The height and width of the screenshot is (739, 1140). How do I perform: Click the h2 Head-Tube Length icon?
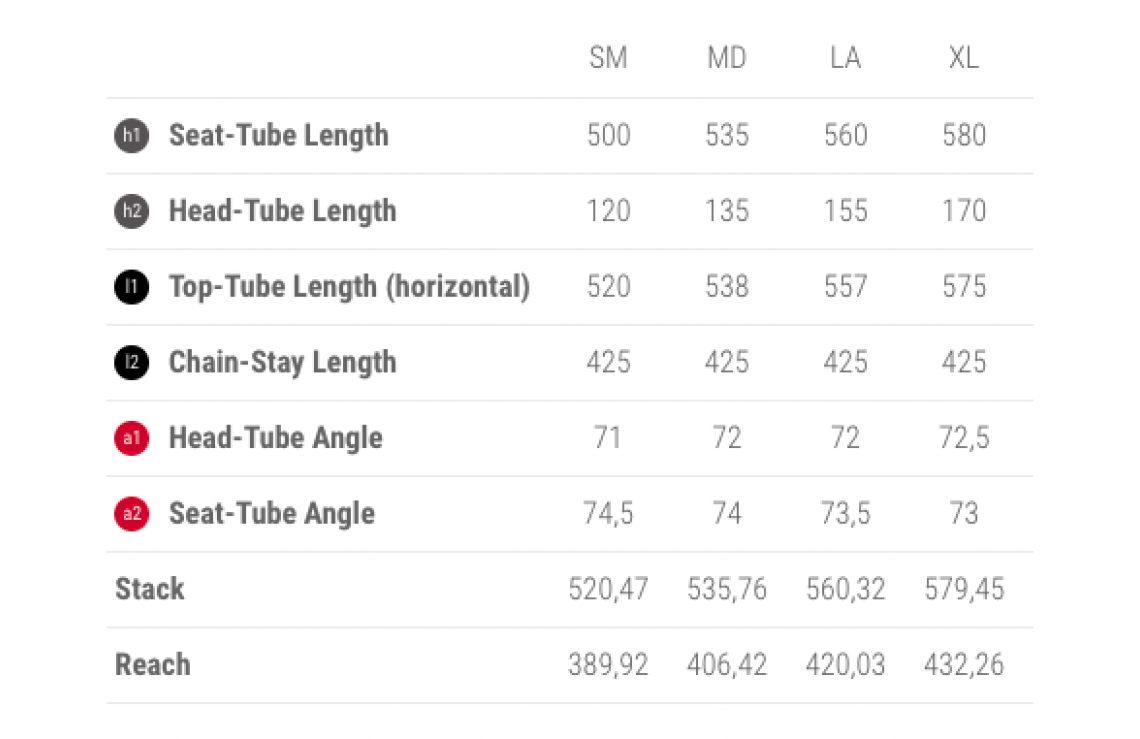point(131,212)
